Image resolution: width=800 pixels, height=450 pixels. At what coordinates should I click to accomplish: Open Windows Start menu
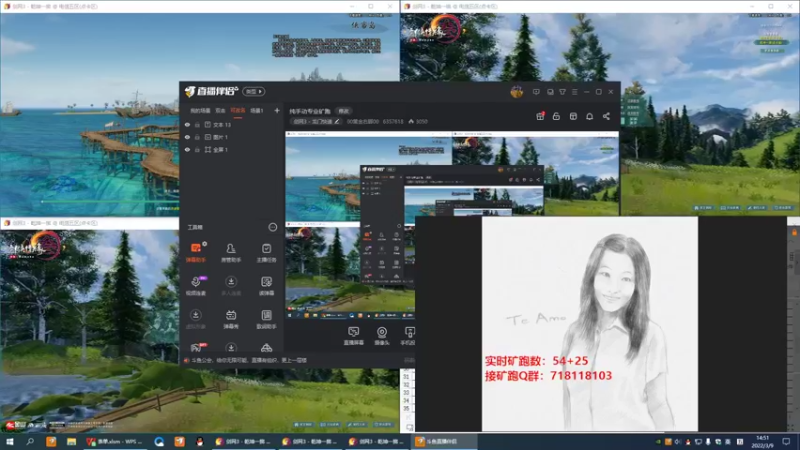coord(9,442)
